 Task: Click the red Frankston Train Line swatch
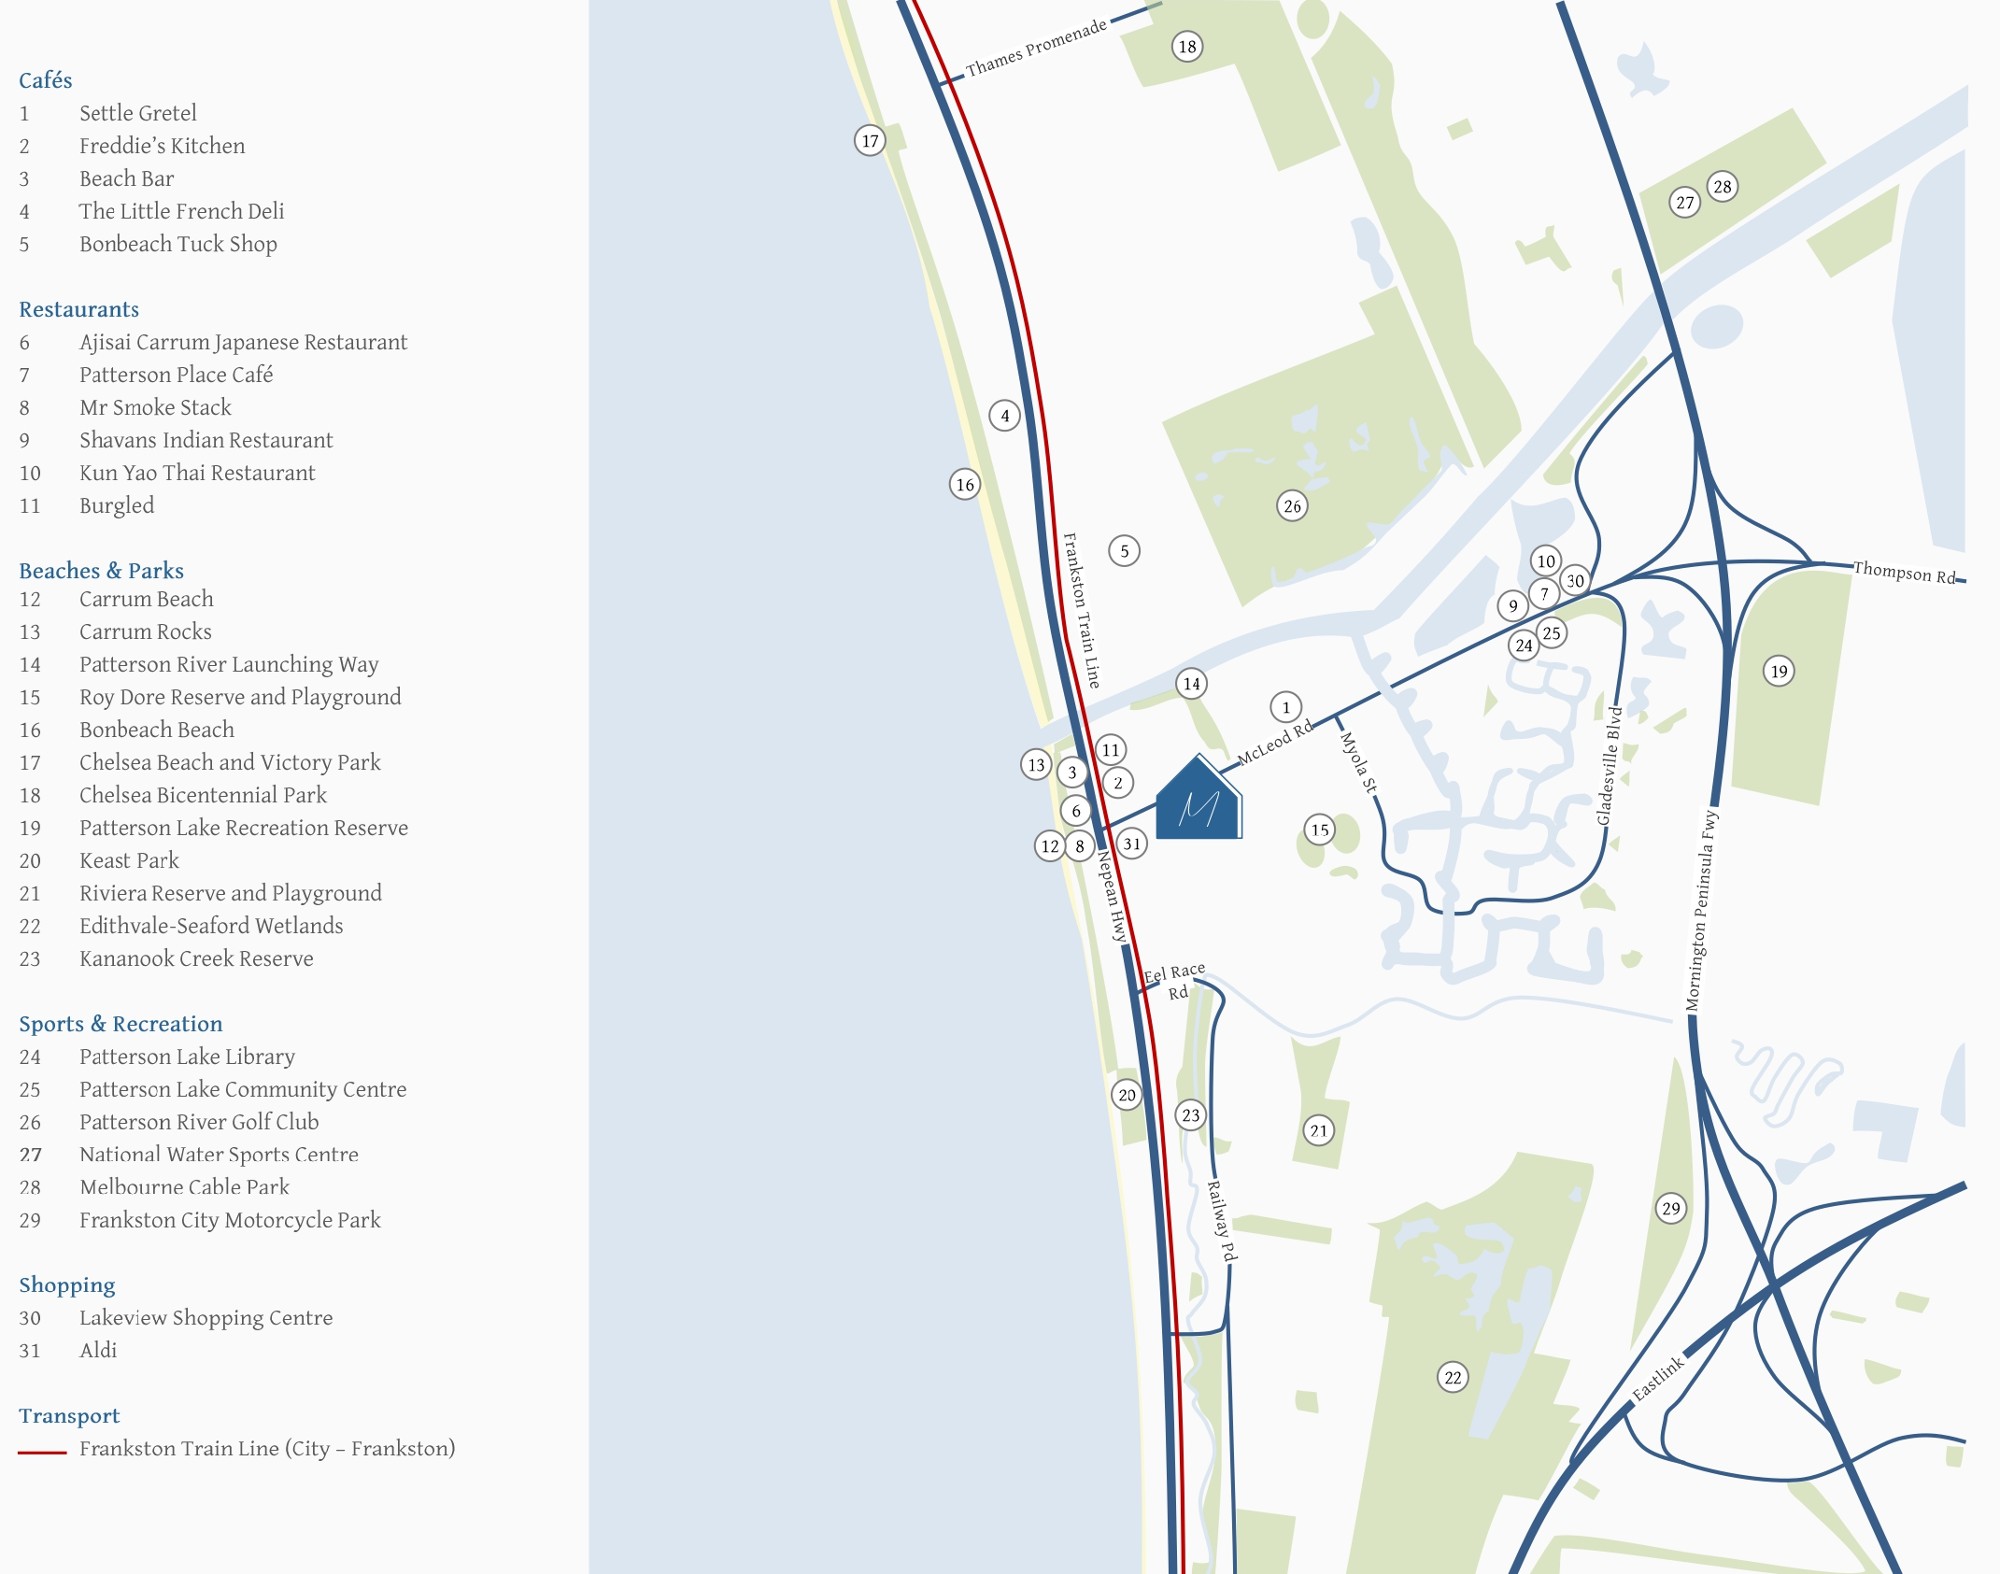(42, 1451)
